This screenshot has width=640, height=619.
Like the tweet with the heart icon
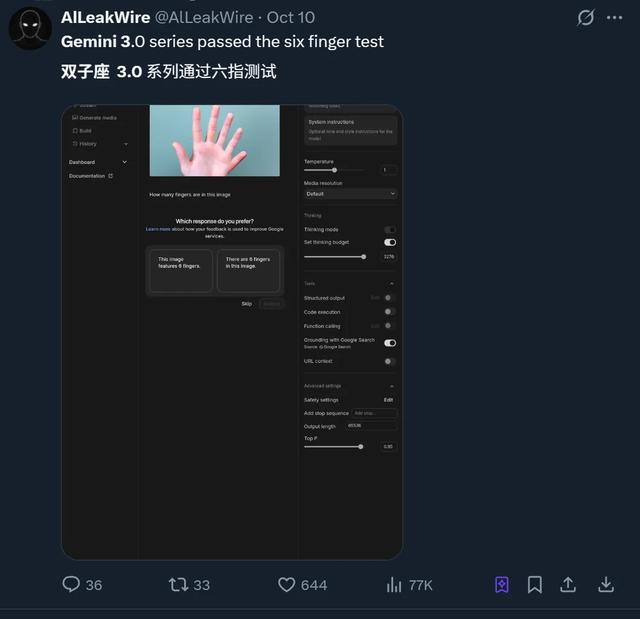coord(287,584)
